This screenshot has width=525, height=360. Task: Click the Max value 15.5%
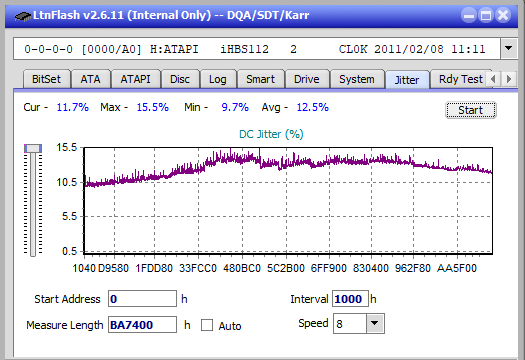pyautogui.click(x=153, y=107)
